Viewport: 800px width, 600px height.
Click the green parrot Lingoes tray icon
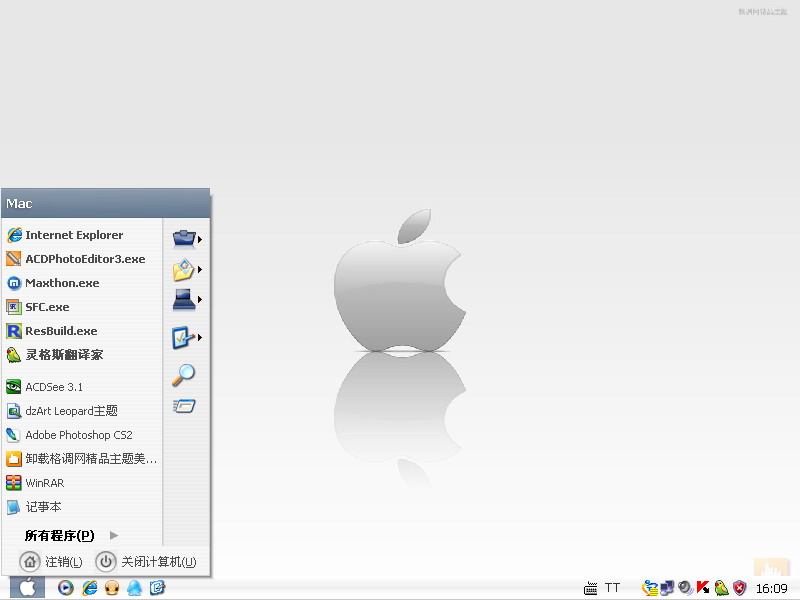[x=721, y=588]
